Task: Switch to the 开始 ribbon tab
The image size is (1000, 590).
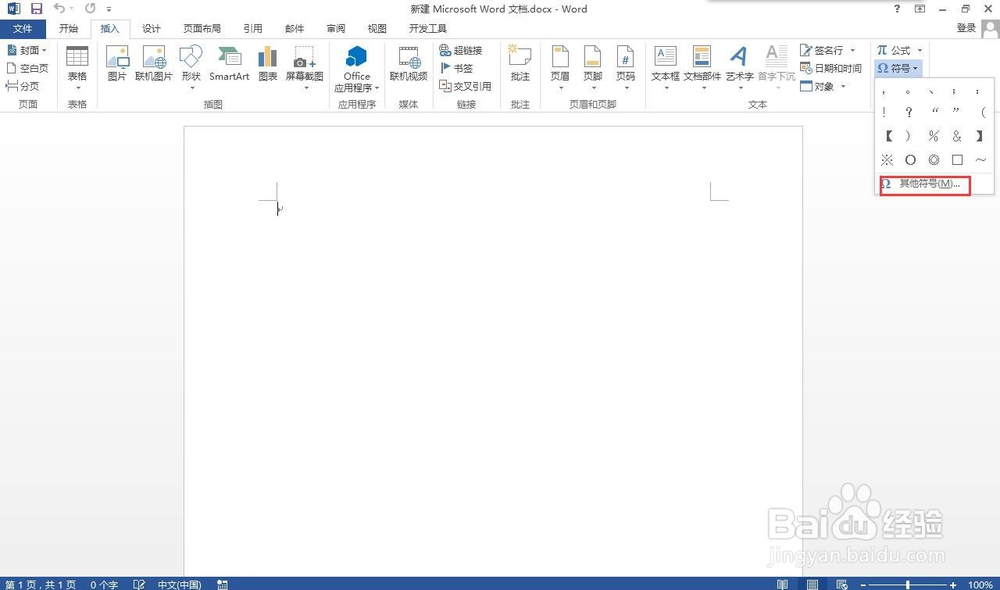Action: click(68, 29)
